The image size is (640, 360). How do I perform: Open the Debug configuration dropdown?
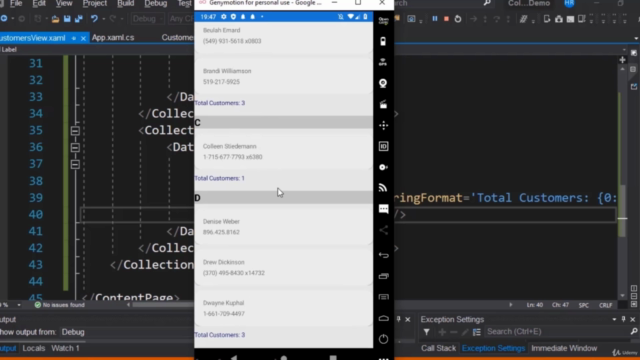tap(147, 19)
